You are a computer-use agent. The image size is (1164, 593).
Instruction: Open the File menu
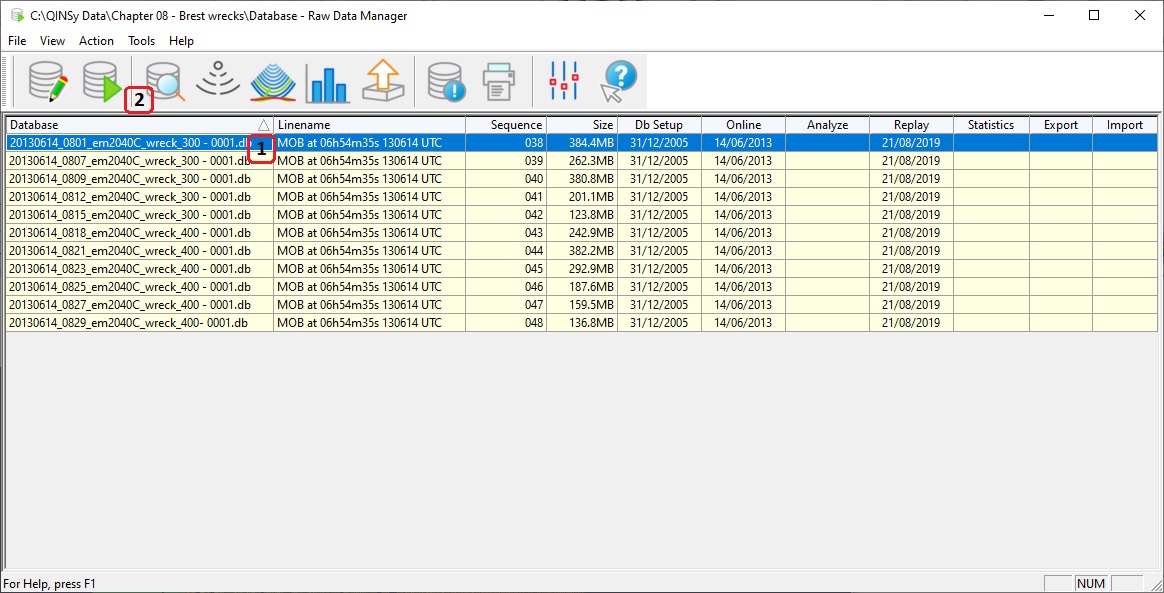coord(17,41)
